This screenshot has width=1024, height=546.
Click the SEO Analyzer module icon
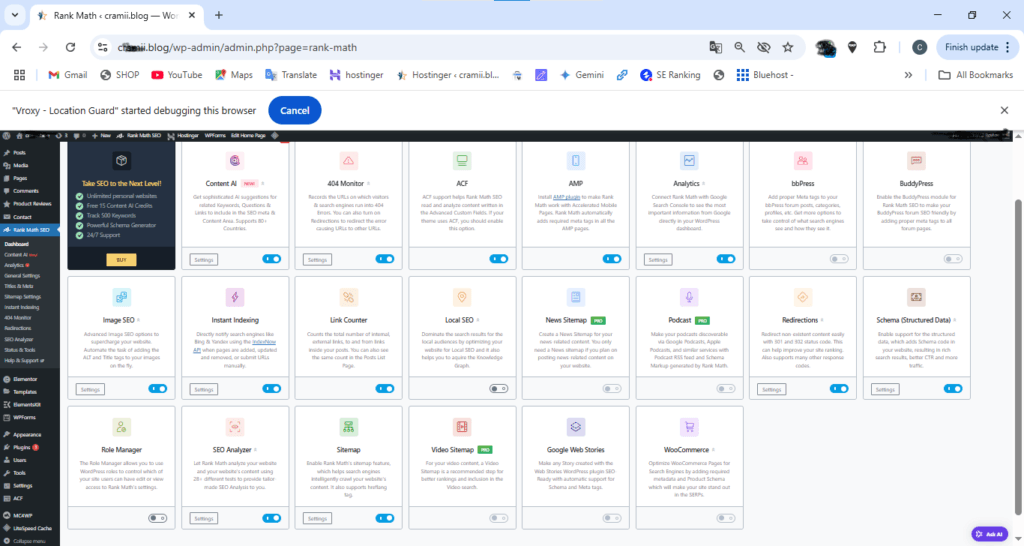(x=235, y=427)
